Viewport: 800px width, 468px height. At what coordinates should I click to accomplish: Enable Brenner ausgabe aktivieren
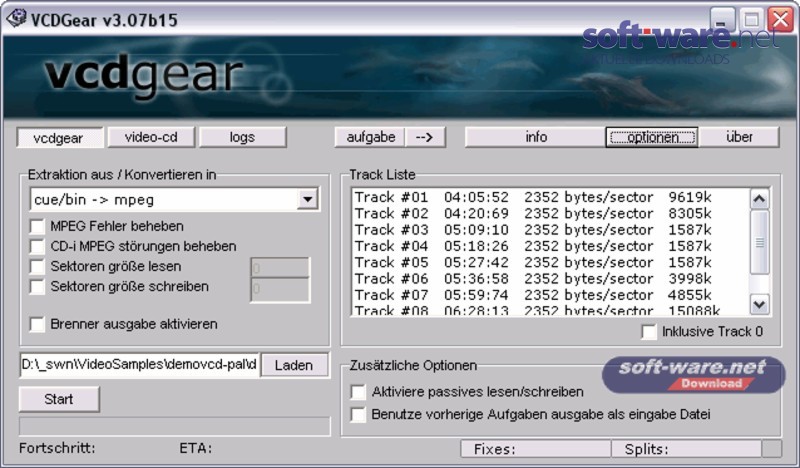point(37,324)
